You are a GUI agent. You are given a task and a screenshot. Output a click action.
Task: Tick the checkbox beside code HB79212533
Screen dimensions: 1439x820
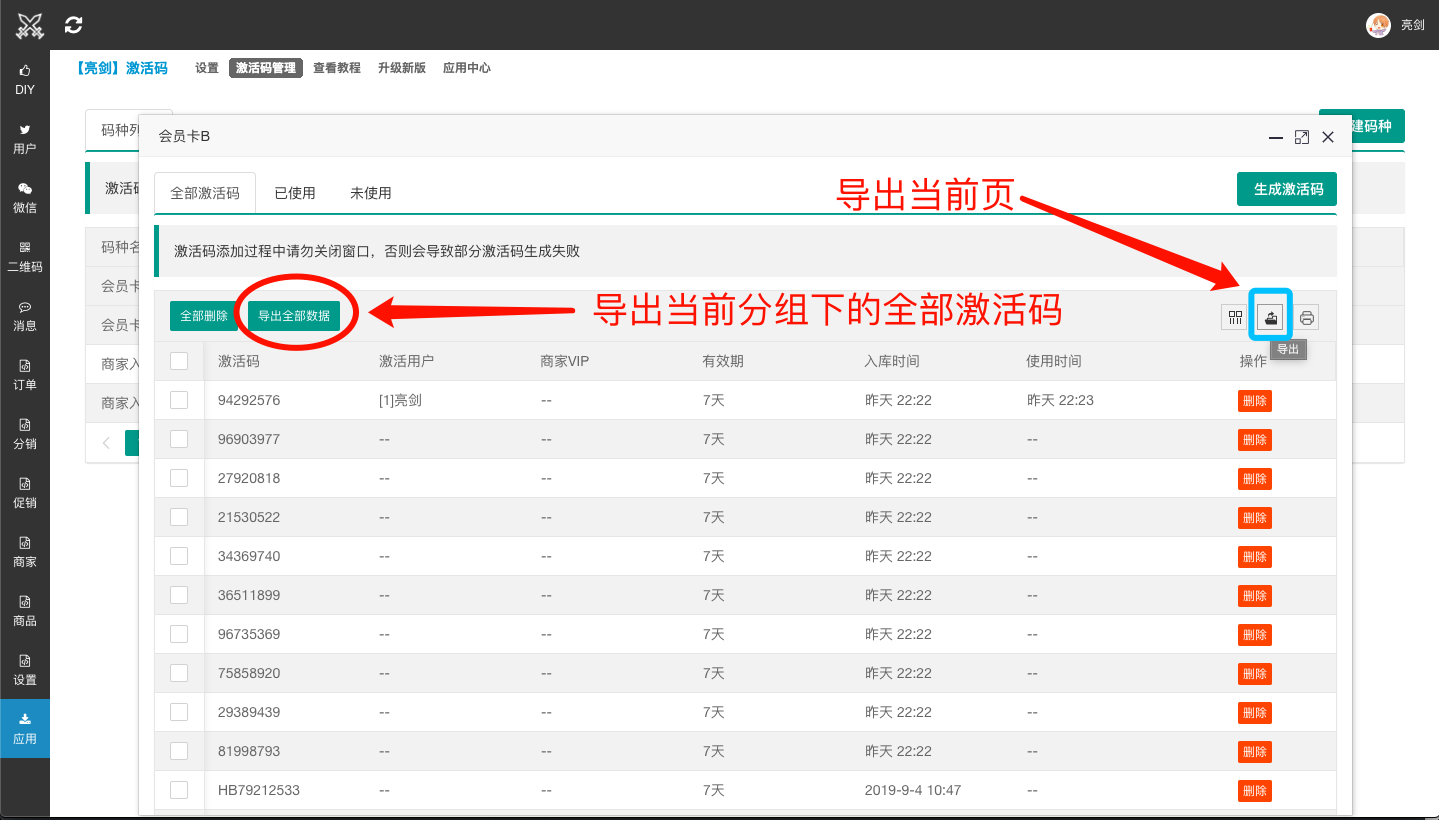180,789
